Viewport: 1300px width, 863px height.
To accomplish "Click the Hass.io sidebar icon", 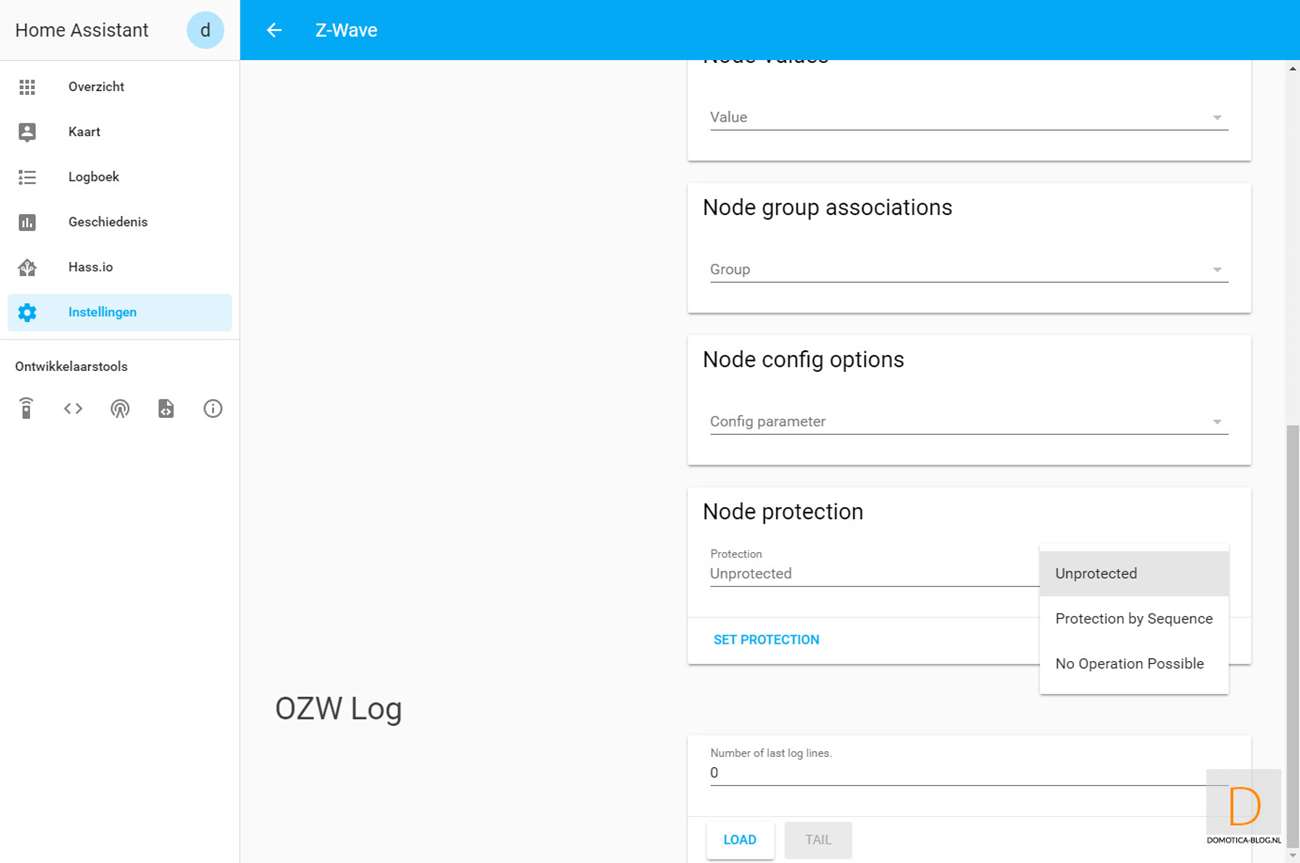I will [27, 267].
